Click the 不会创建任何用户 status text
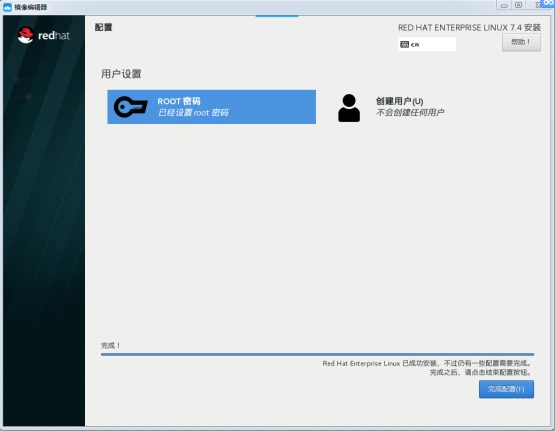 [410, 113]
